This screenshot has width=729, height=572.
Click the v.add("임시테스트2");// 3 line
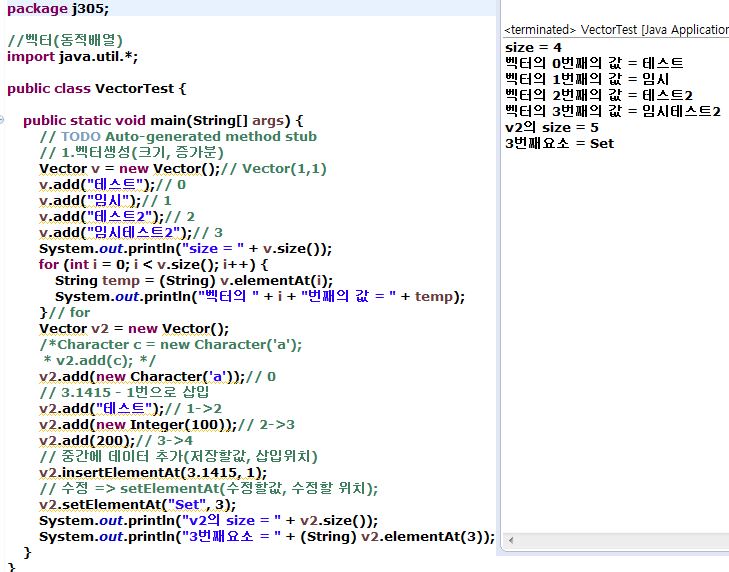[131, 233]
